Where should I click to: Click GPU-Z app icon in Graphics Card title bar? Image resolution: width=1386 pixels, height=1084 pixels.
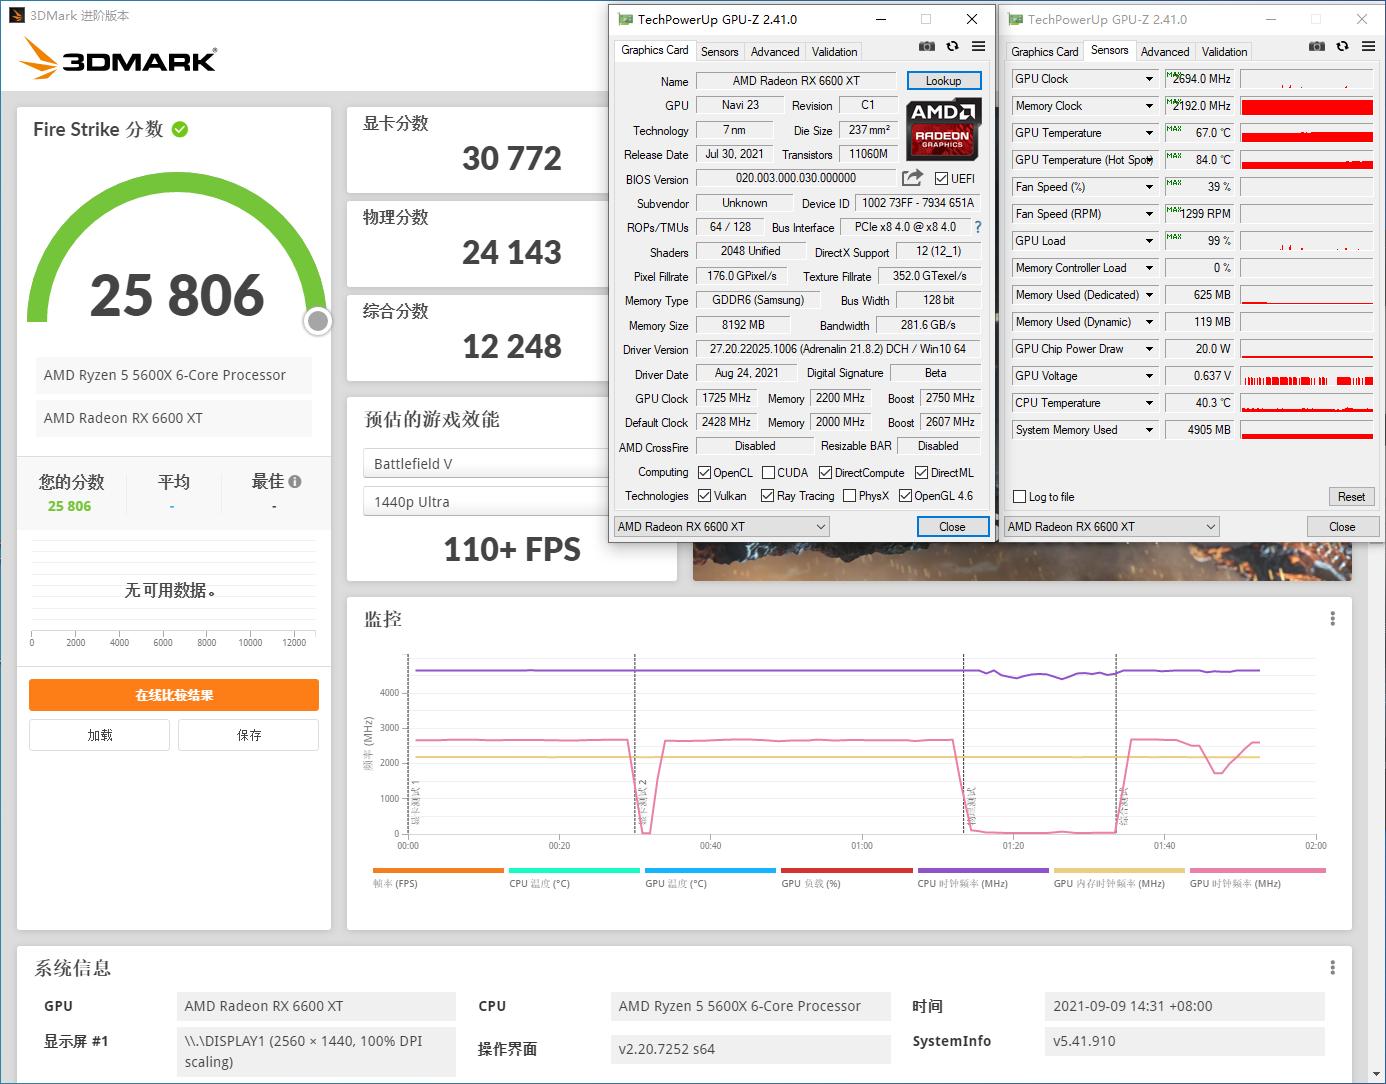click(x=625, y=19)
